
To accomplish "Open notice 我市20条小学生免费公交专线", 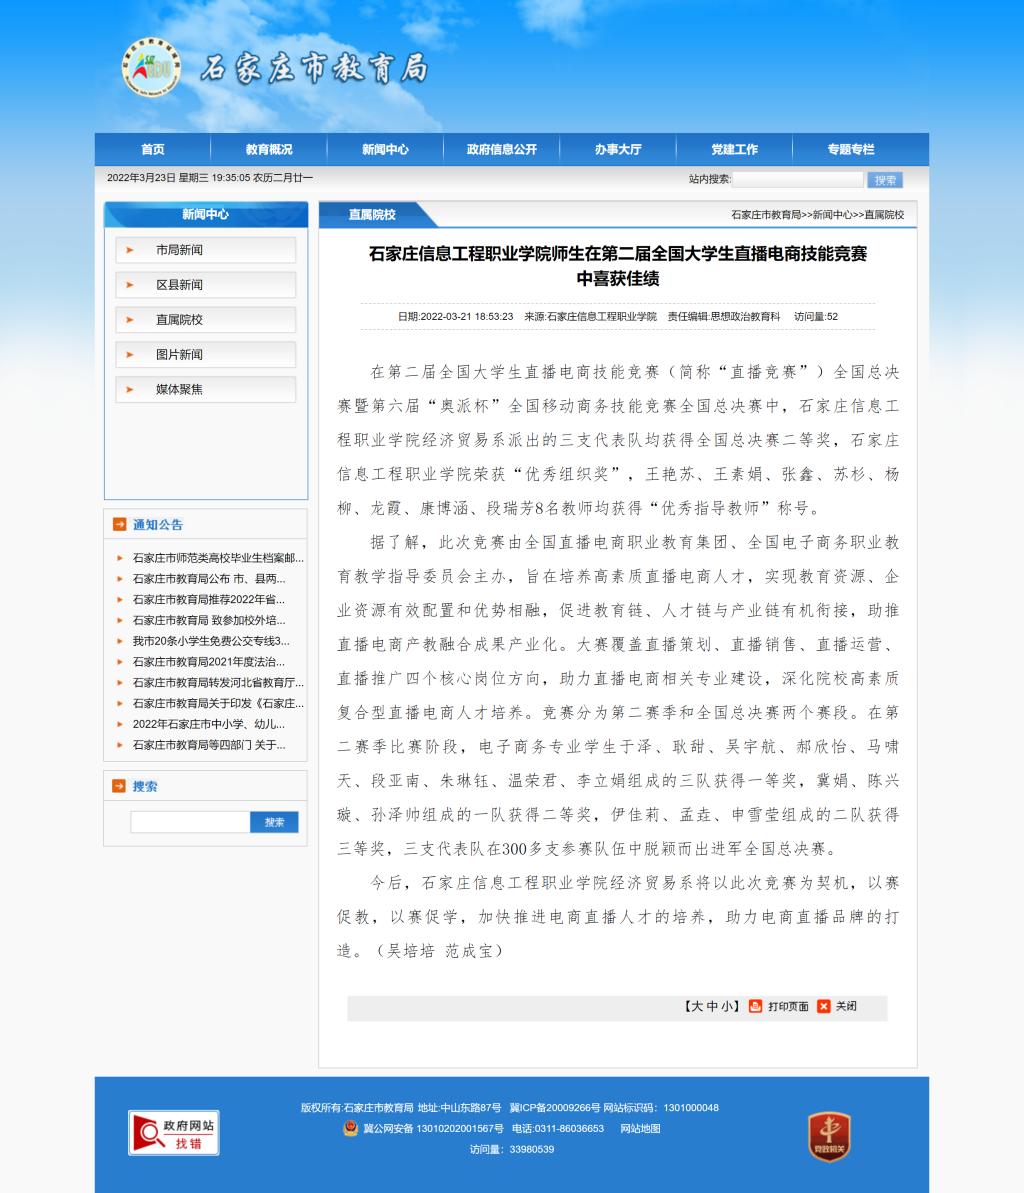I will (211, 641).
